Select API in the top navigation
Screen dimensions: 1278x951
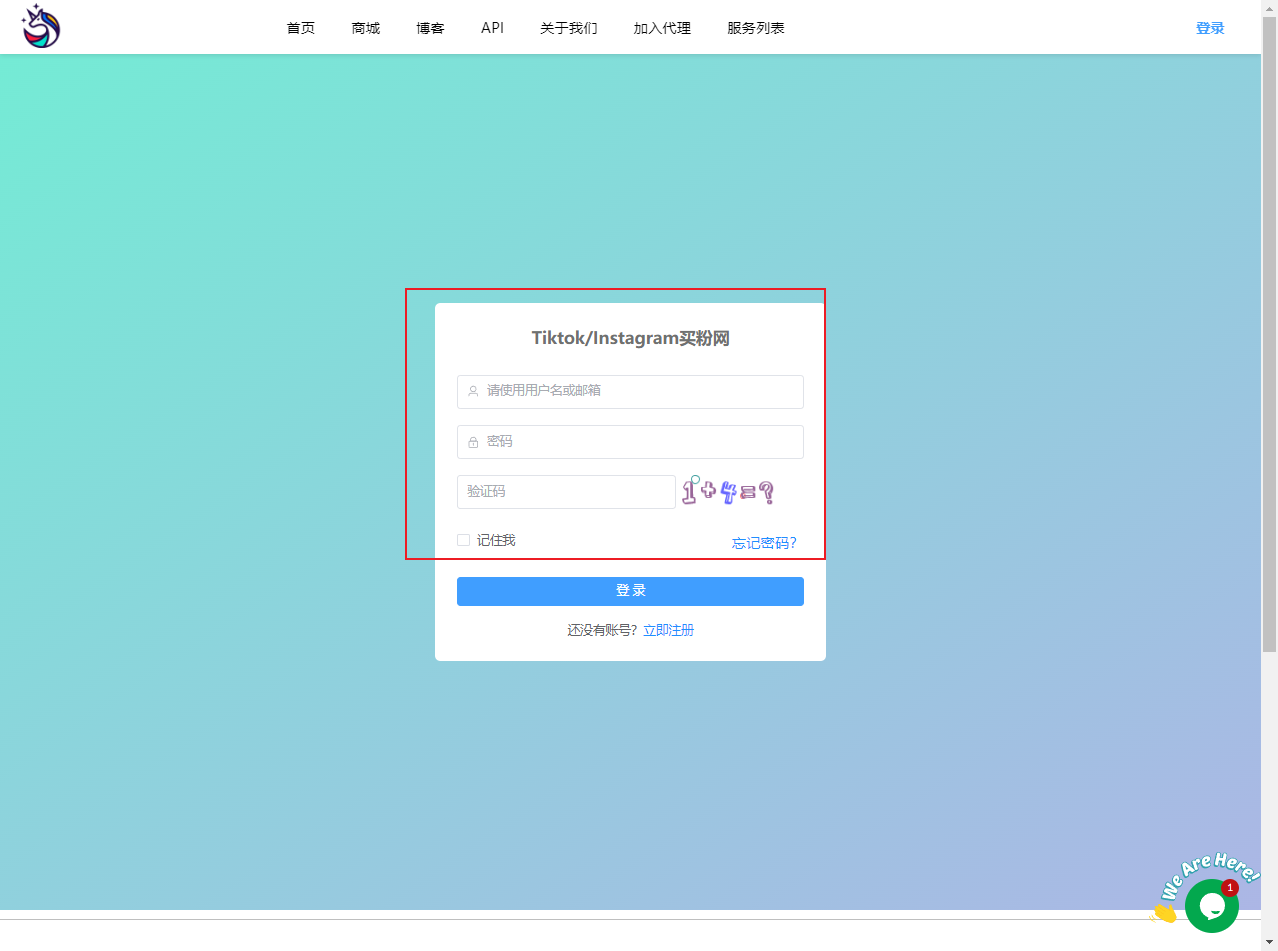(493, 28)
